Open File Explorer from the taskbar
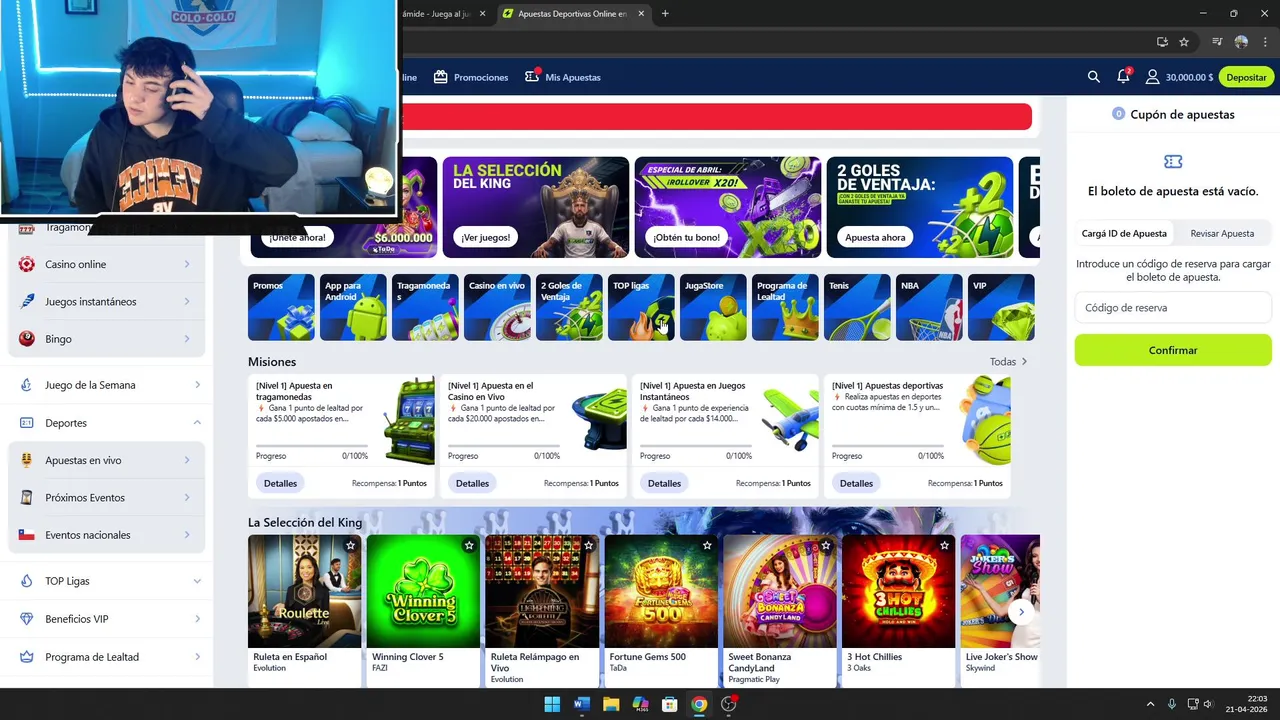 point(611,704)
